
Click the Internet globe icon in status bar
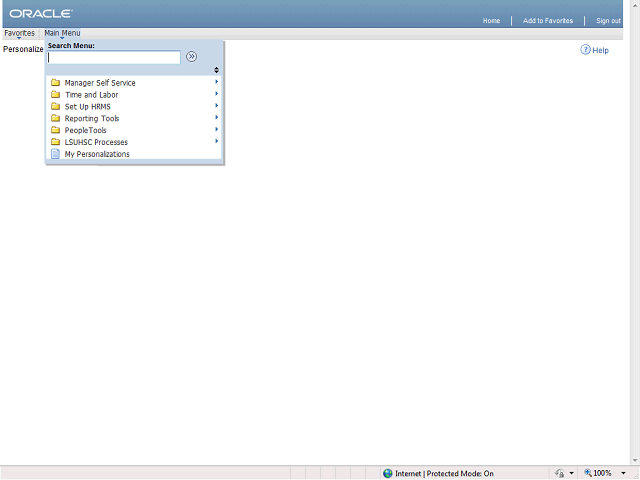point(388,473)
